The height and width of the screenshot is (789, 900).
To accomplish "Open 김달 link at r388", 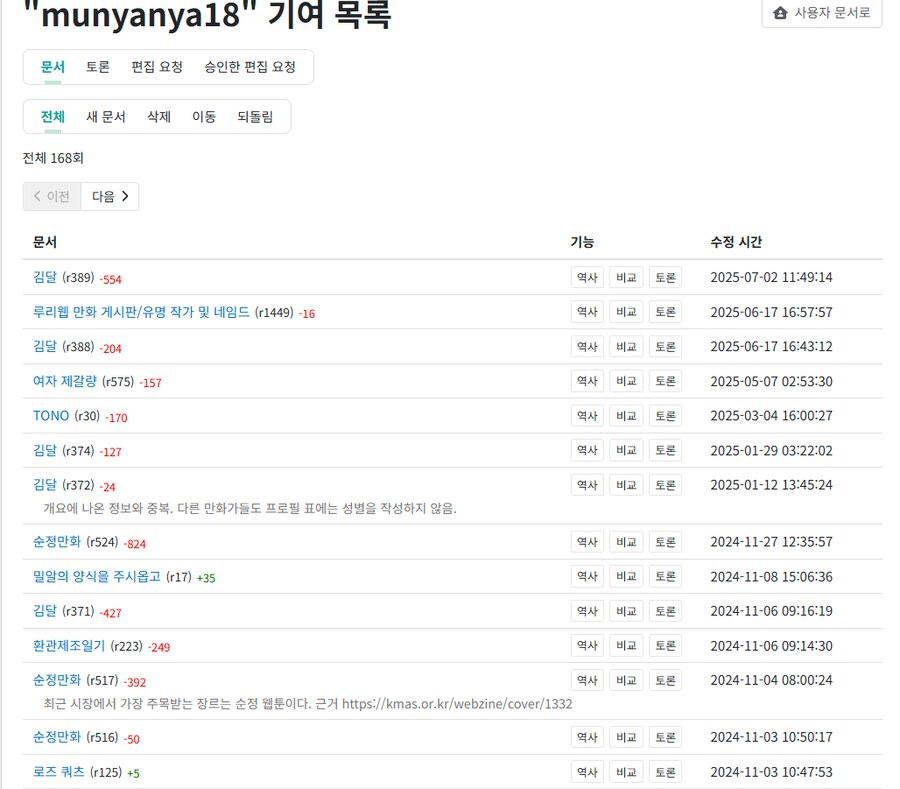I will [x=45, y=347].
